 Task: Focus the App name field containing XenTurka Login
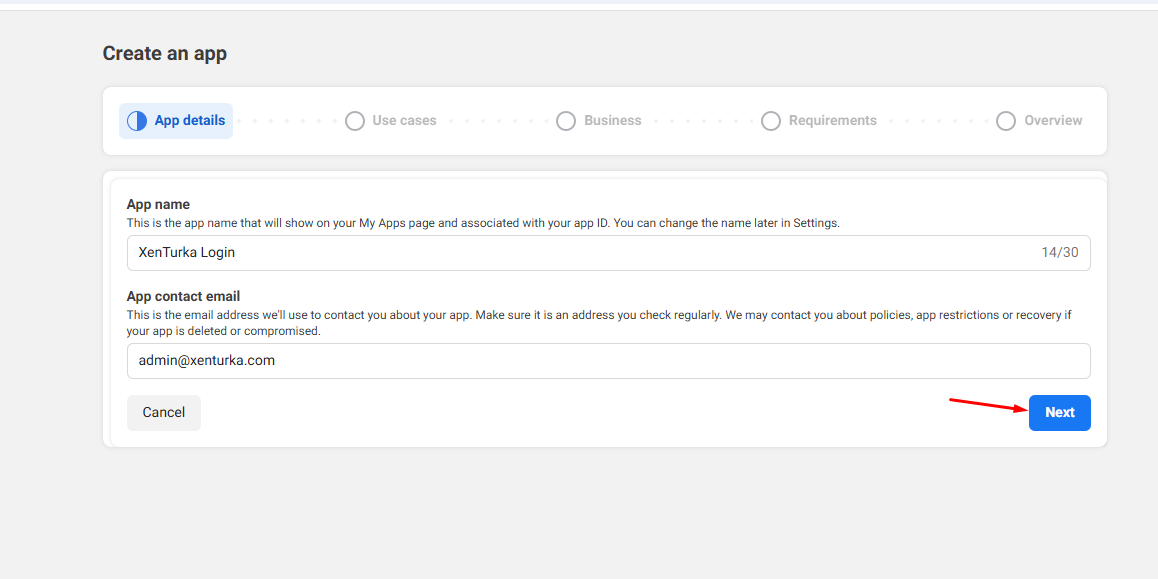[609, 253]
